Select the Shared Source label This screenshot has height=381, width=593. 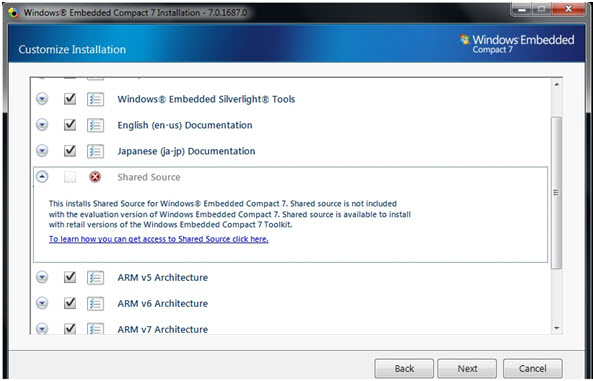pyautogui.click(x=149, y=177)
